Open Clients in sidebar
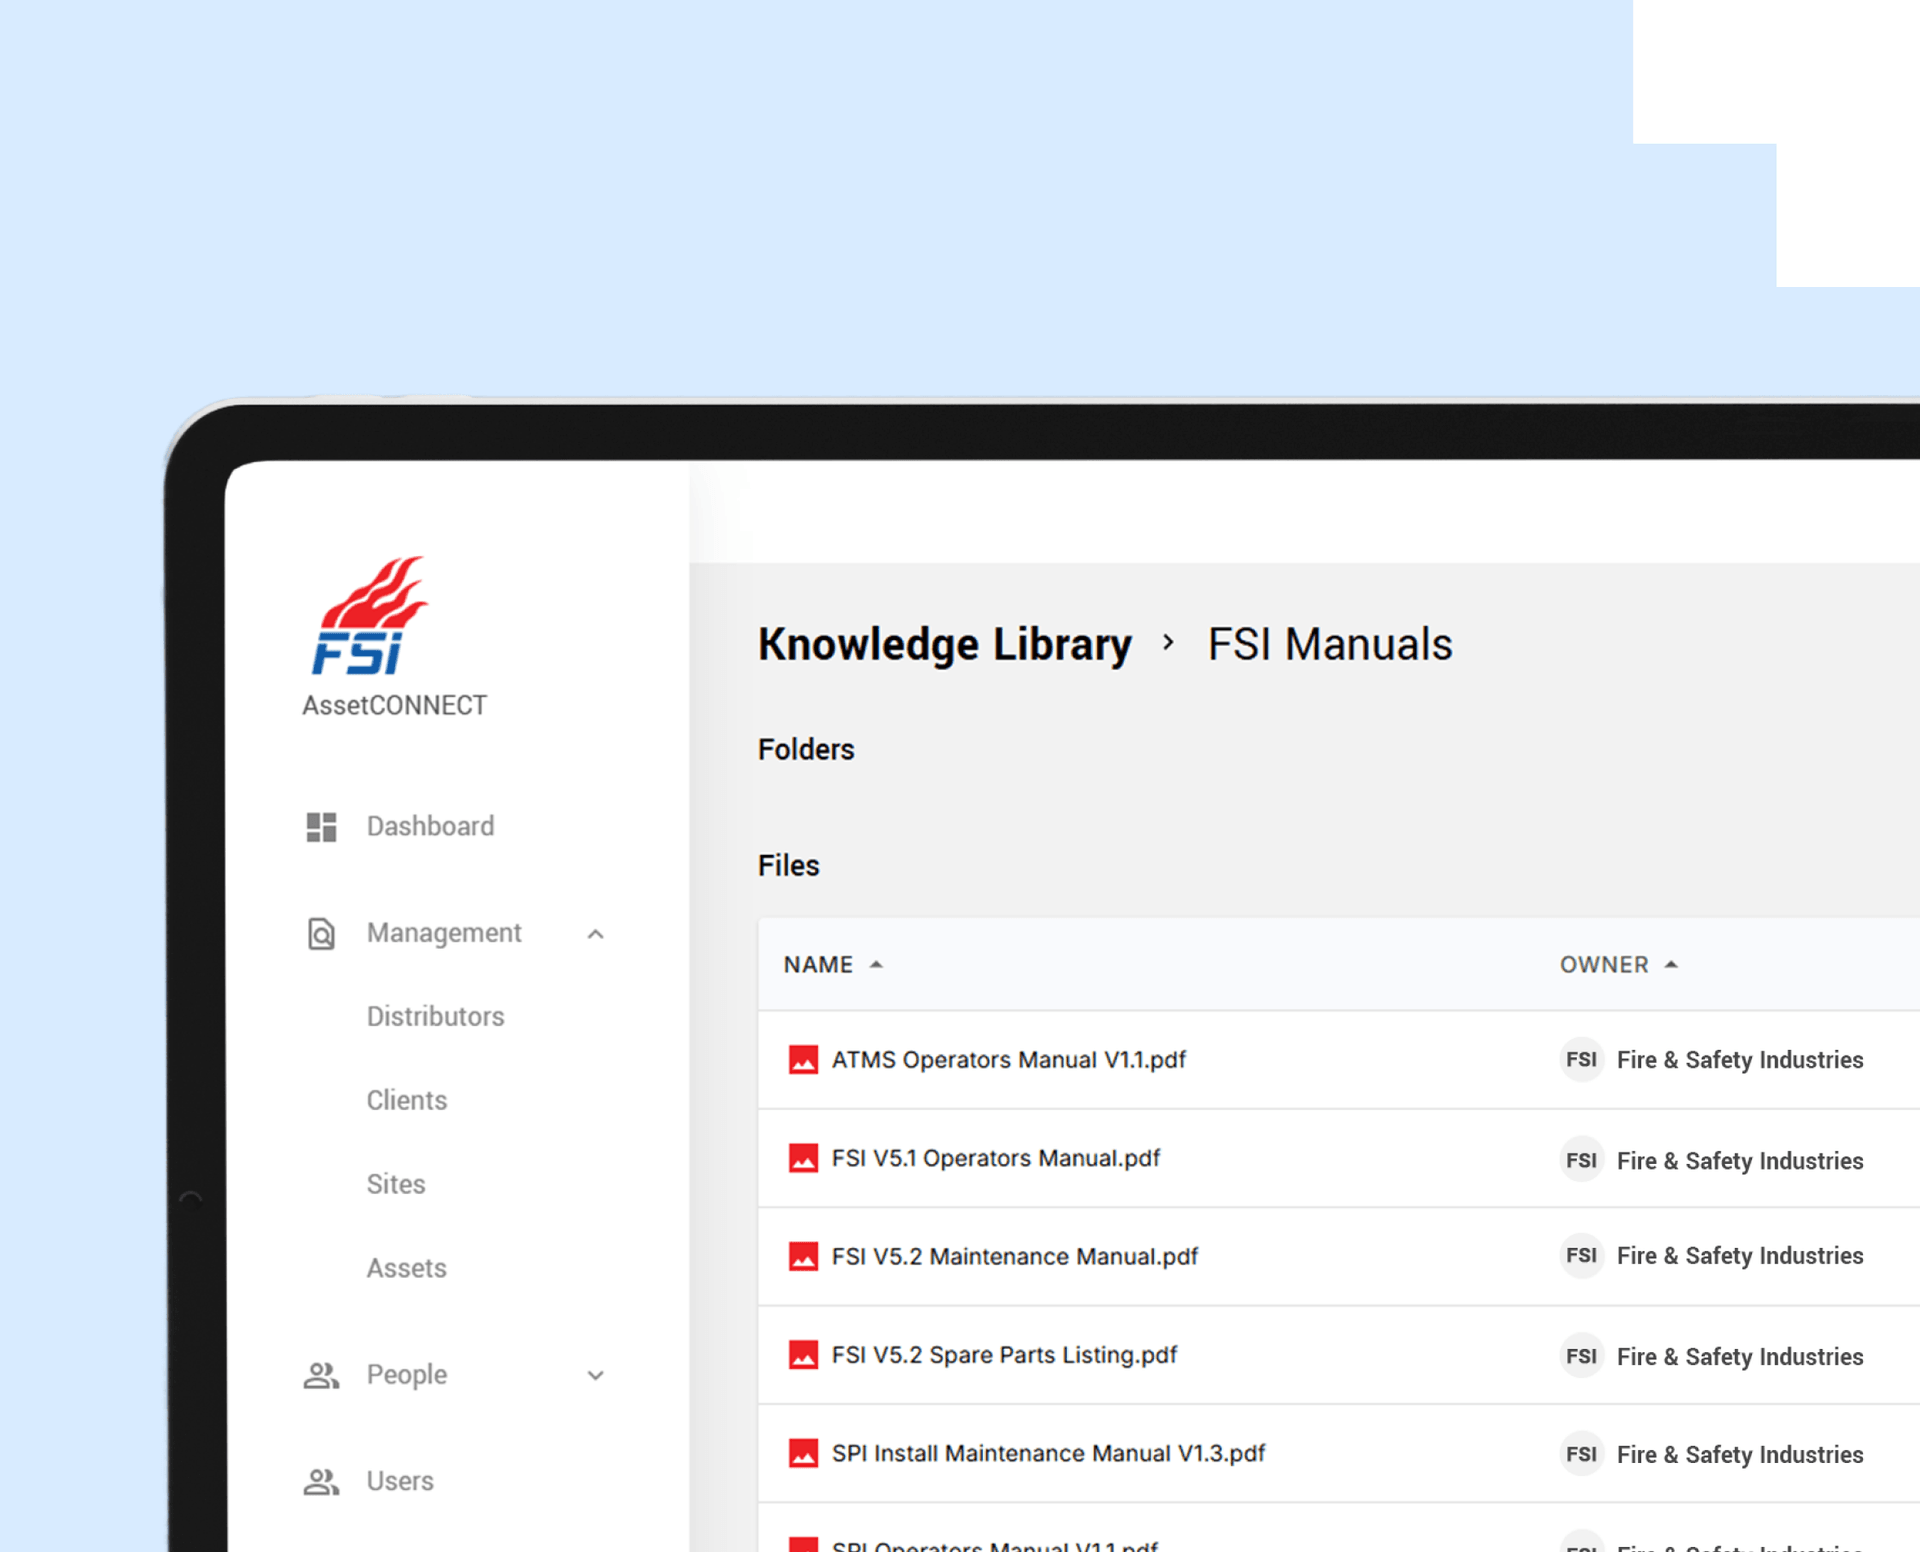 pos(406,1101)
